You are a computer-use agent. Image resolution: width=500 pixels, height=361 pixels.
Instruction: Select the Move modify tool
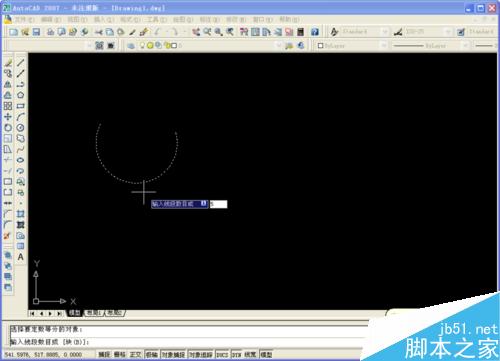coord(8,117)
